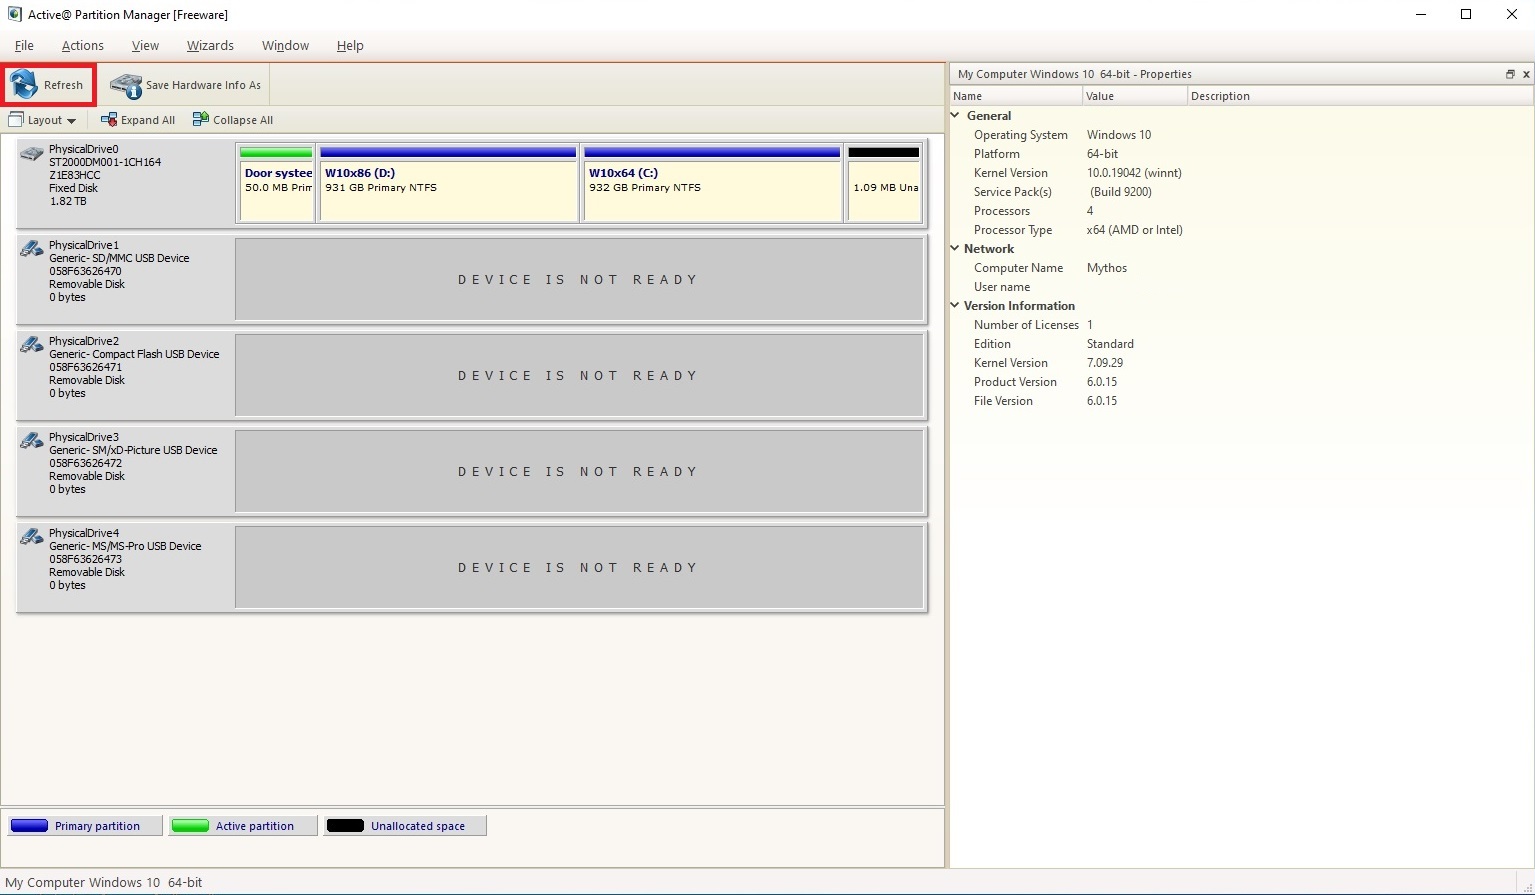Open the Layout dropdown
Screen dimensions: 1535x895
click(43, 120)
